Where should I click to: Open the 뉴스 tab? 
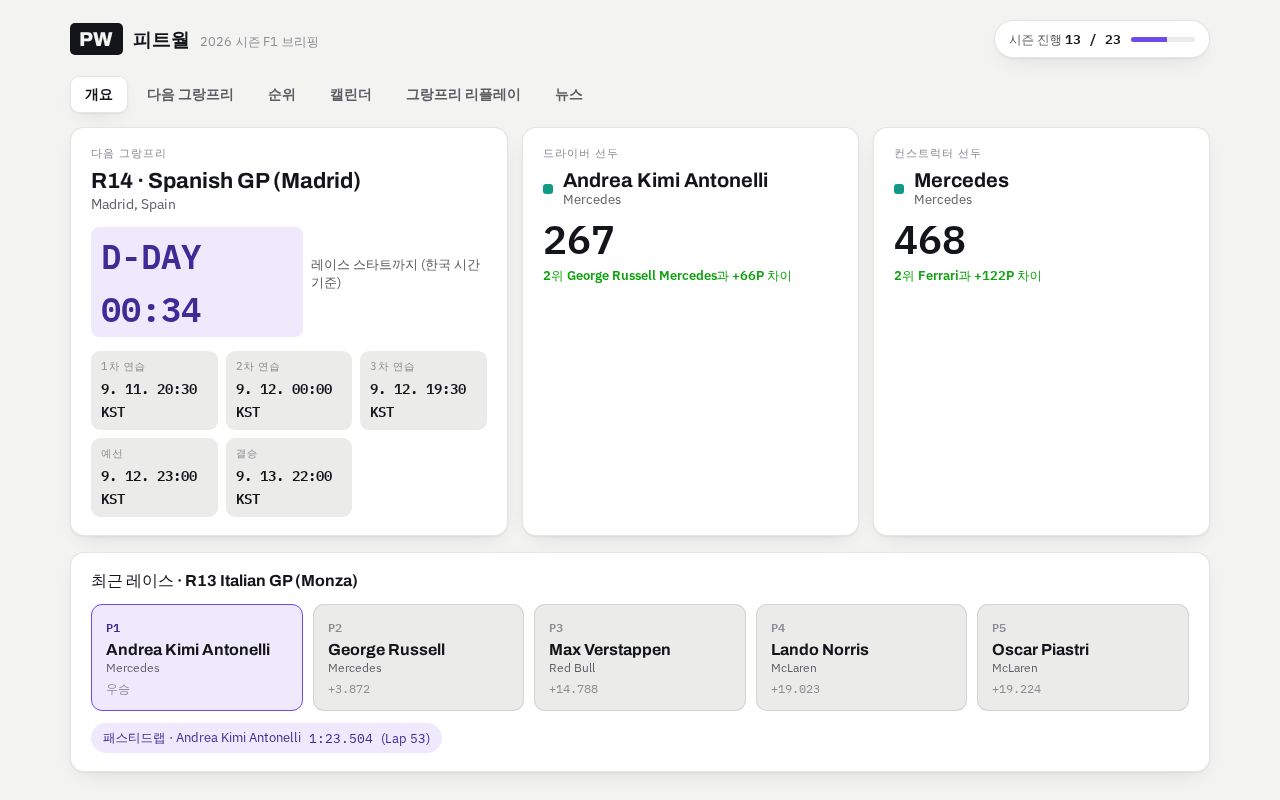pyautogui.click(x=569, y=95)
